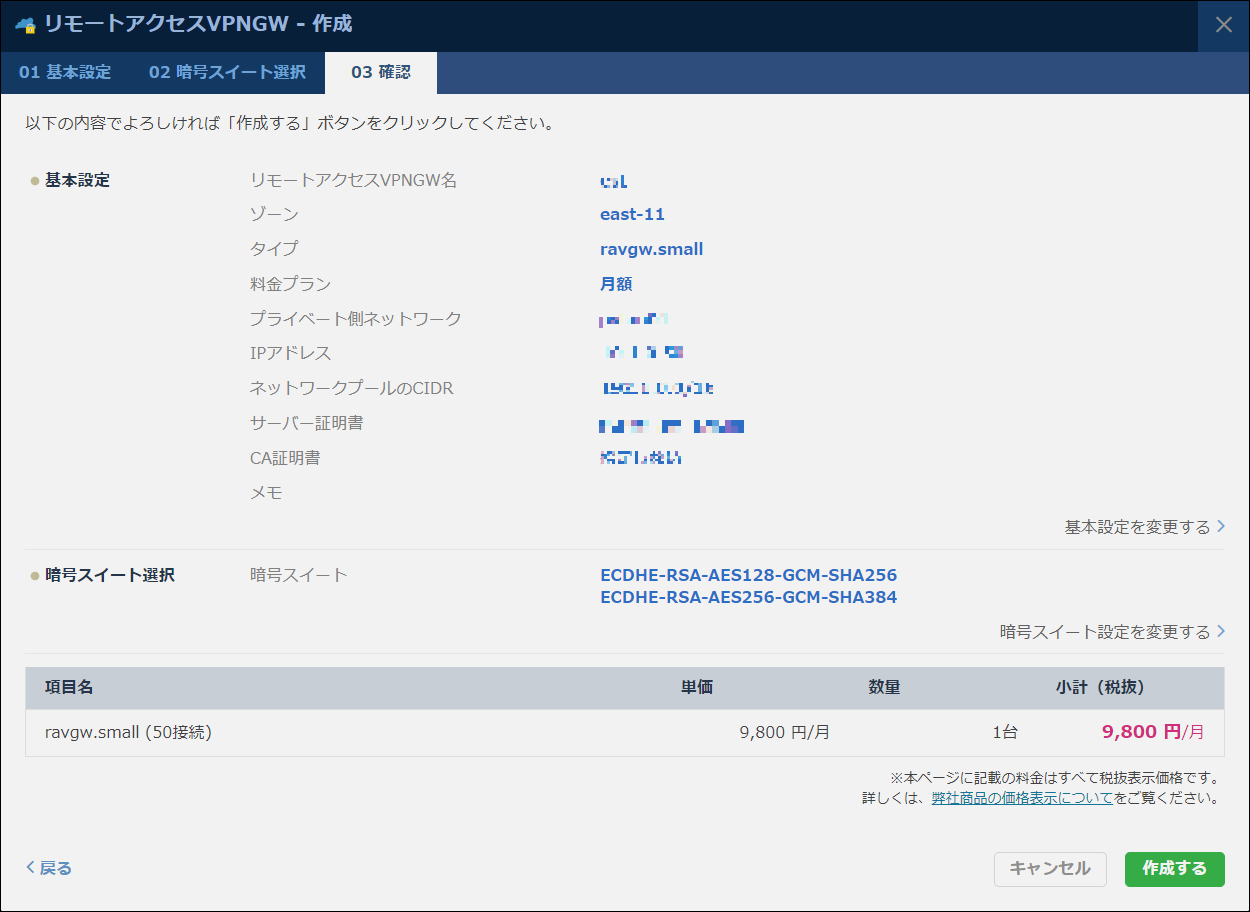The height and width of the screenshot is (912, 1250).
Task: Click the 小計（税抜） column header
Action: point(1099,687)
